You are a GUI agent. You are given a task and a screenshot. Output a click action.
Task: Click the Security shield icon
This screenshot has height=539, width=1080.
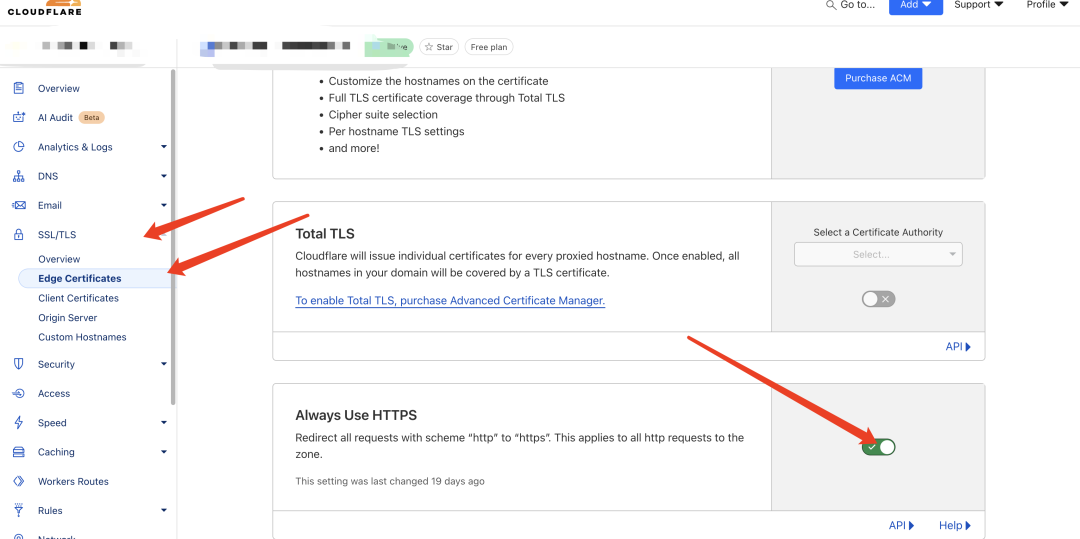18,364
